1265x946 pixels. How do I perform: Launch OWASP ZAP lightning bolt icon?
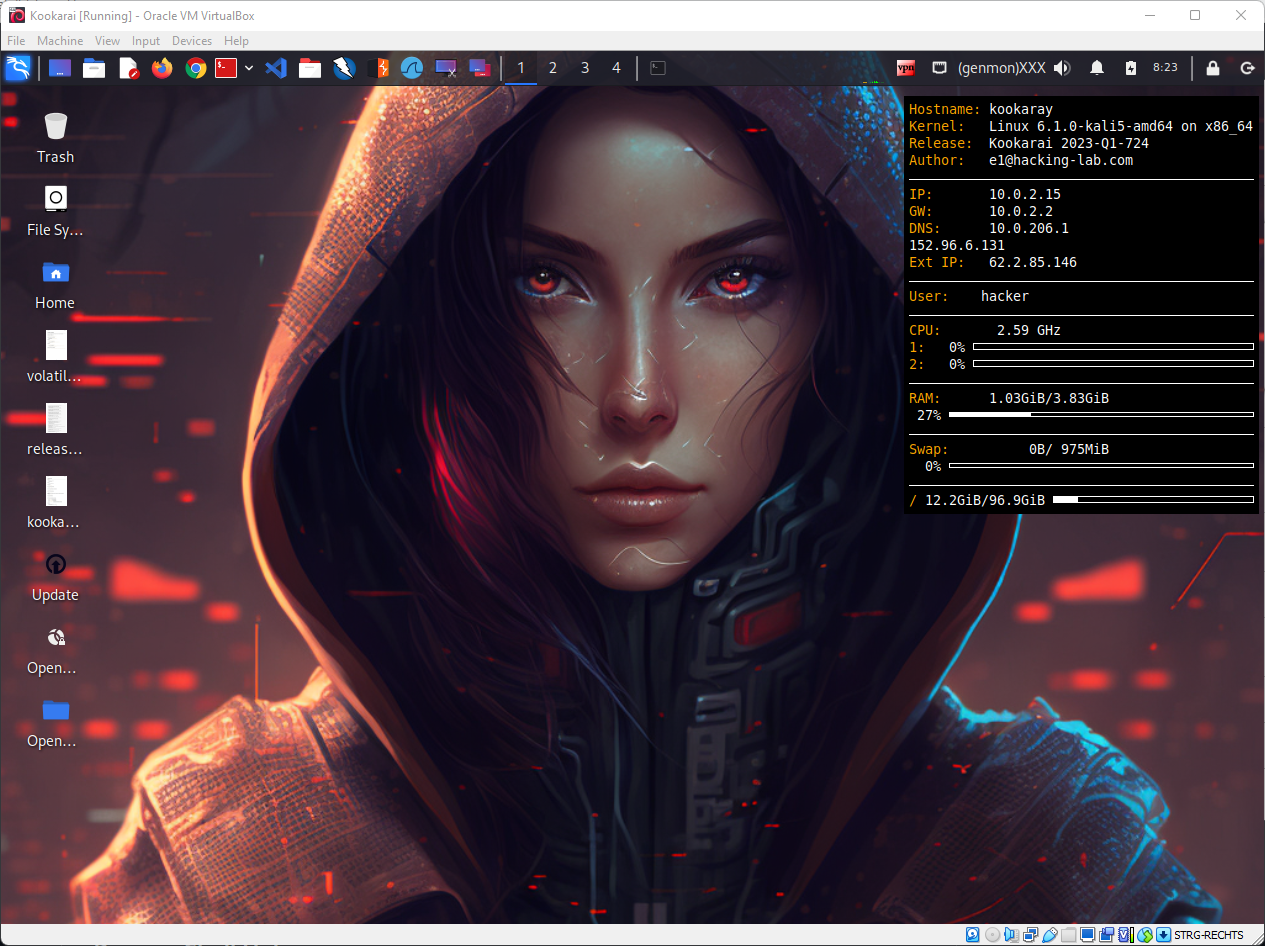[344, 68]
